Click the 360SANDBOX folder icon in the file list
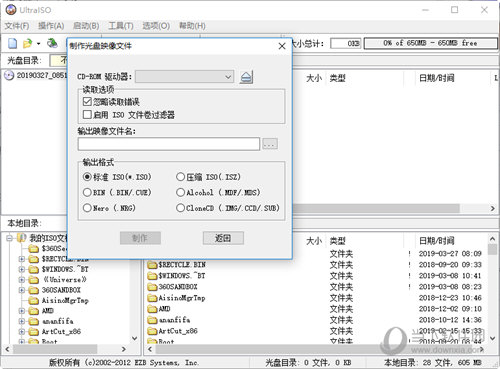Image resolution: width=500 pixels, height=369 pixels. pos(152,287)
